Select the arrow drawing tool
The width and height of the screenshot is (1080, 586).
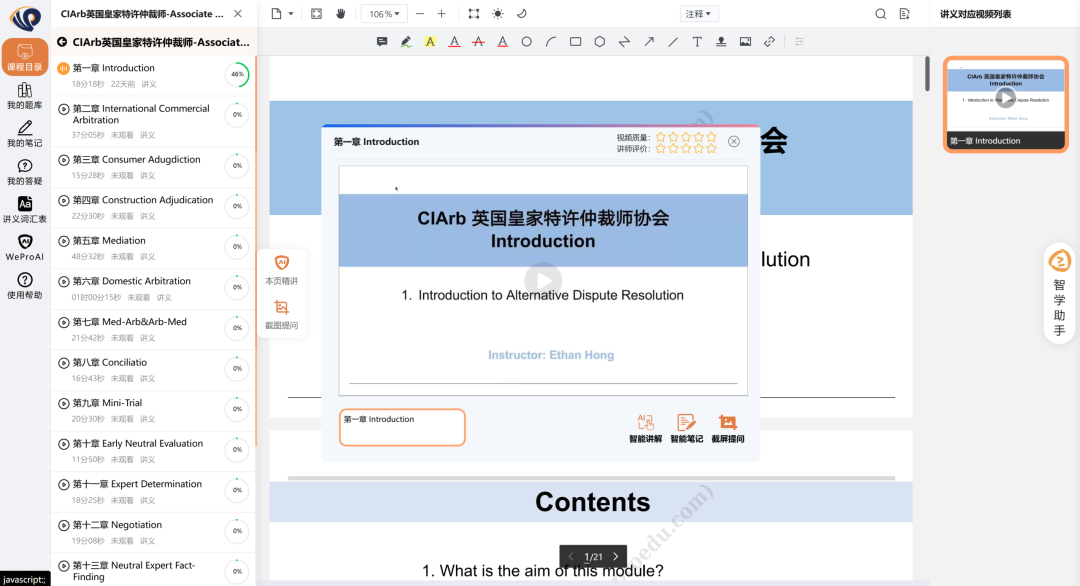[x=648, y=42]
